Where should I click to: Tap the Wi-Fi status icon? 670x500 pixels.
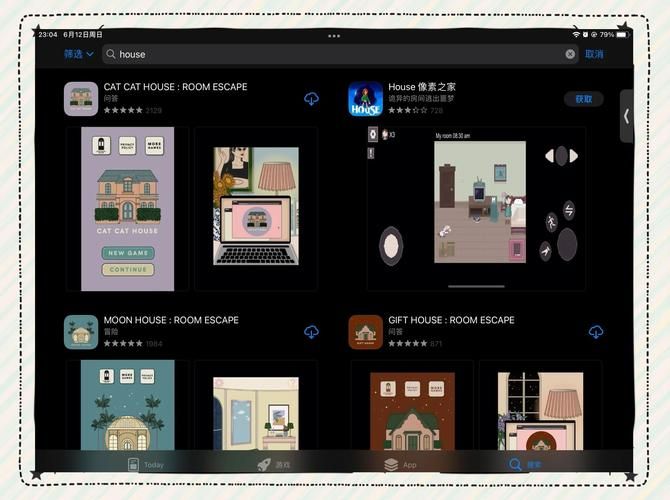(576, 35)
